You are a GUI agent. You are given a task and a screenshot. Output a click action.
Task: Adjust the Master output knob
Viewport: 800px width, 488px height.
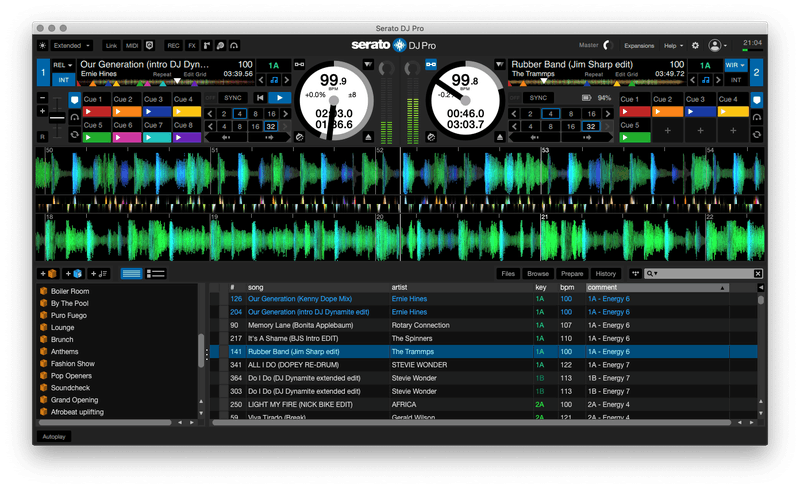pos(607,45)
